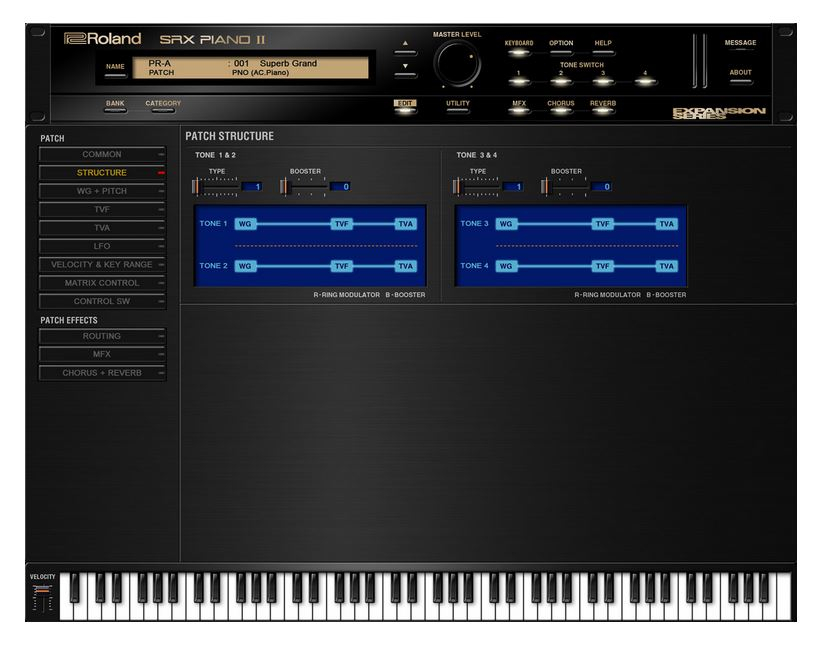
Task: Switch to the WG + PITCH page
Action: (x=102, y=191)
